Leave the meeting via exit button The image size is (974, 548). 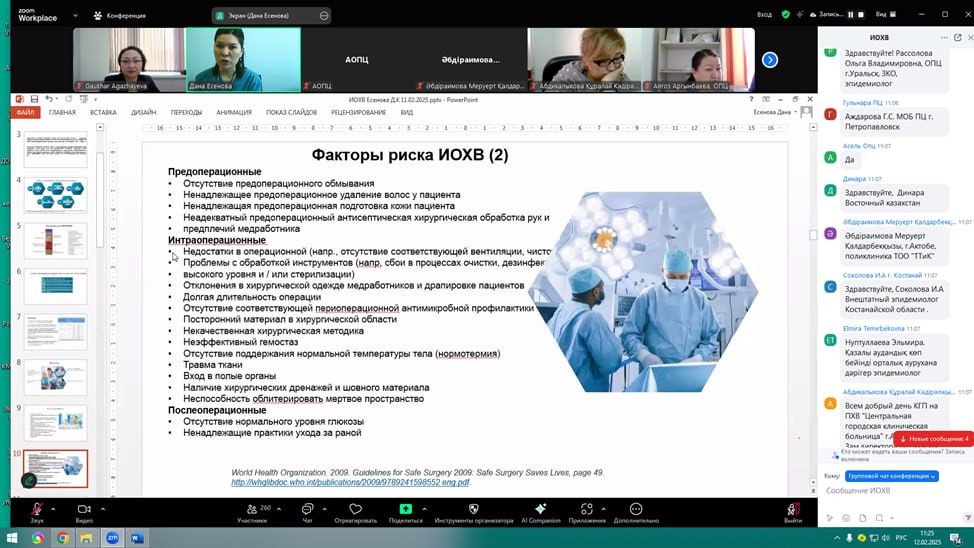[793, 512]
